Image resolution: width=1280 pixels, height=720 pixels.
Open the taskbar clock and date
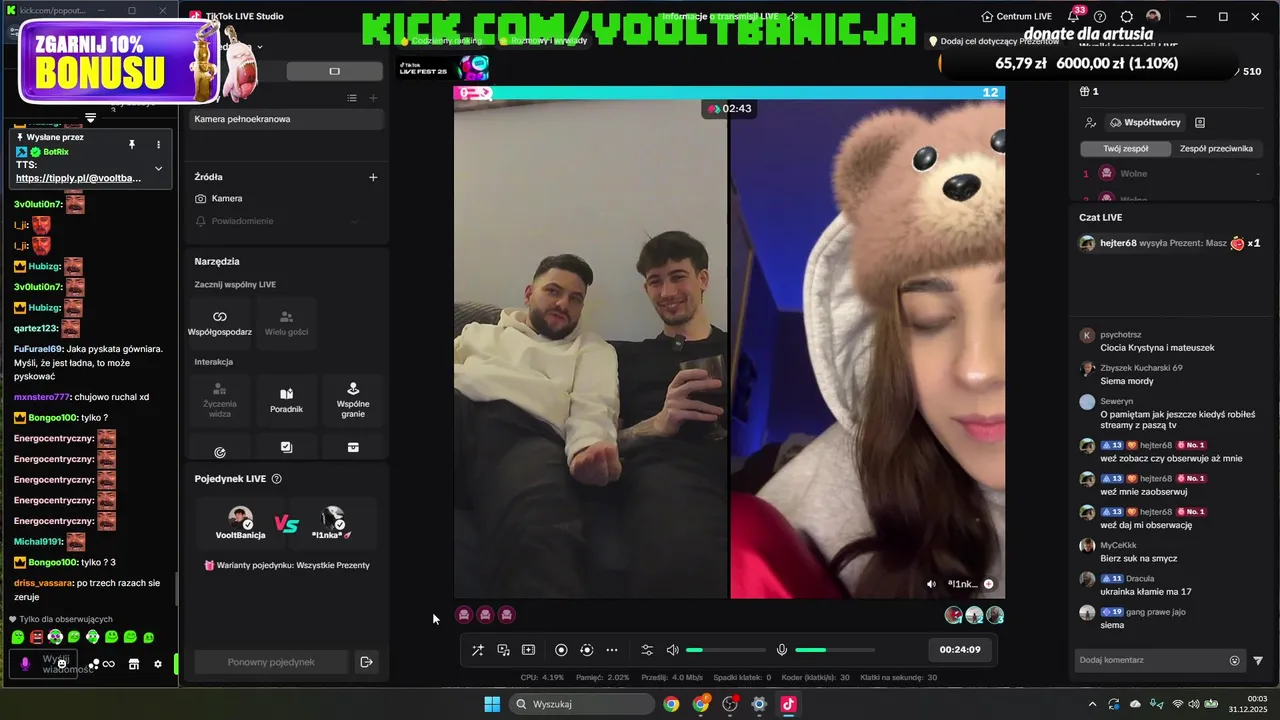click(x=1250, y=703)
